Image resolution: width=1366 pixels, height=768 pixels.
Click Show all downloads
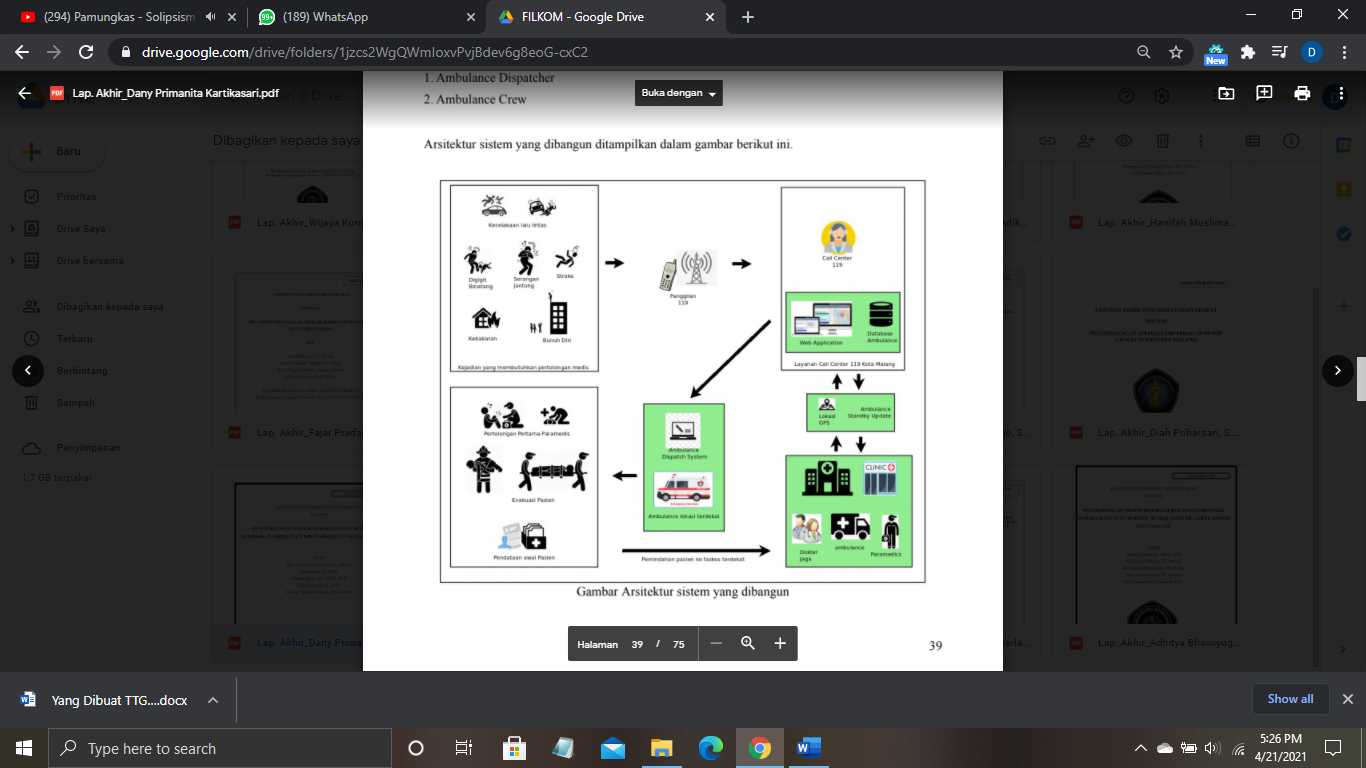1290,699
